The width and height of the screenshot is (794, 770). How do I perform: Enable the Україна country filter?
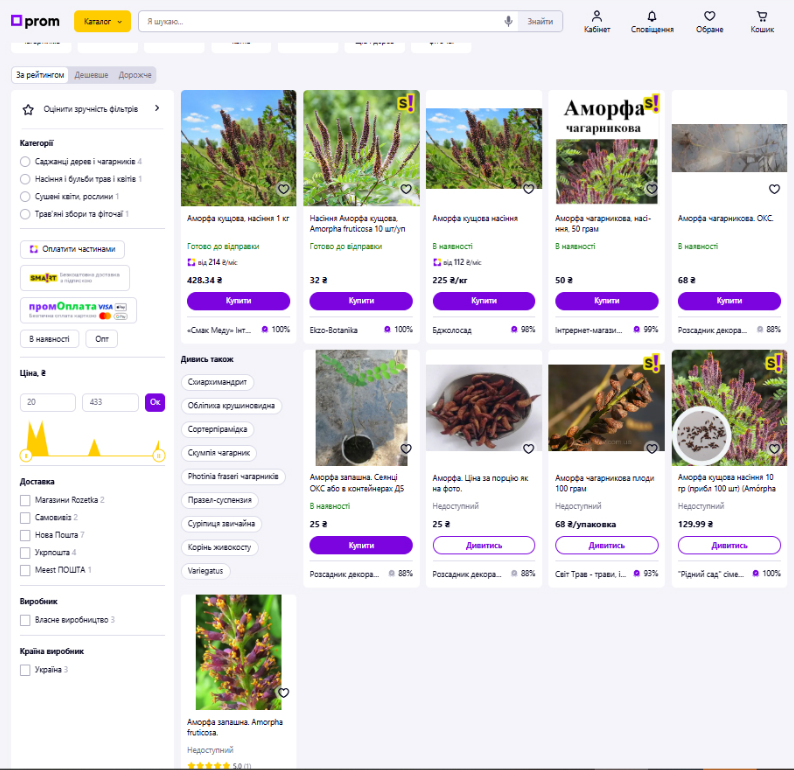(26, 670)
